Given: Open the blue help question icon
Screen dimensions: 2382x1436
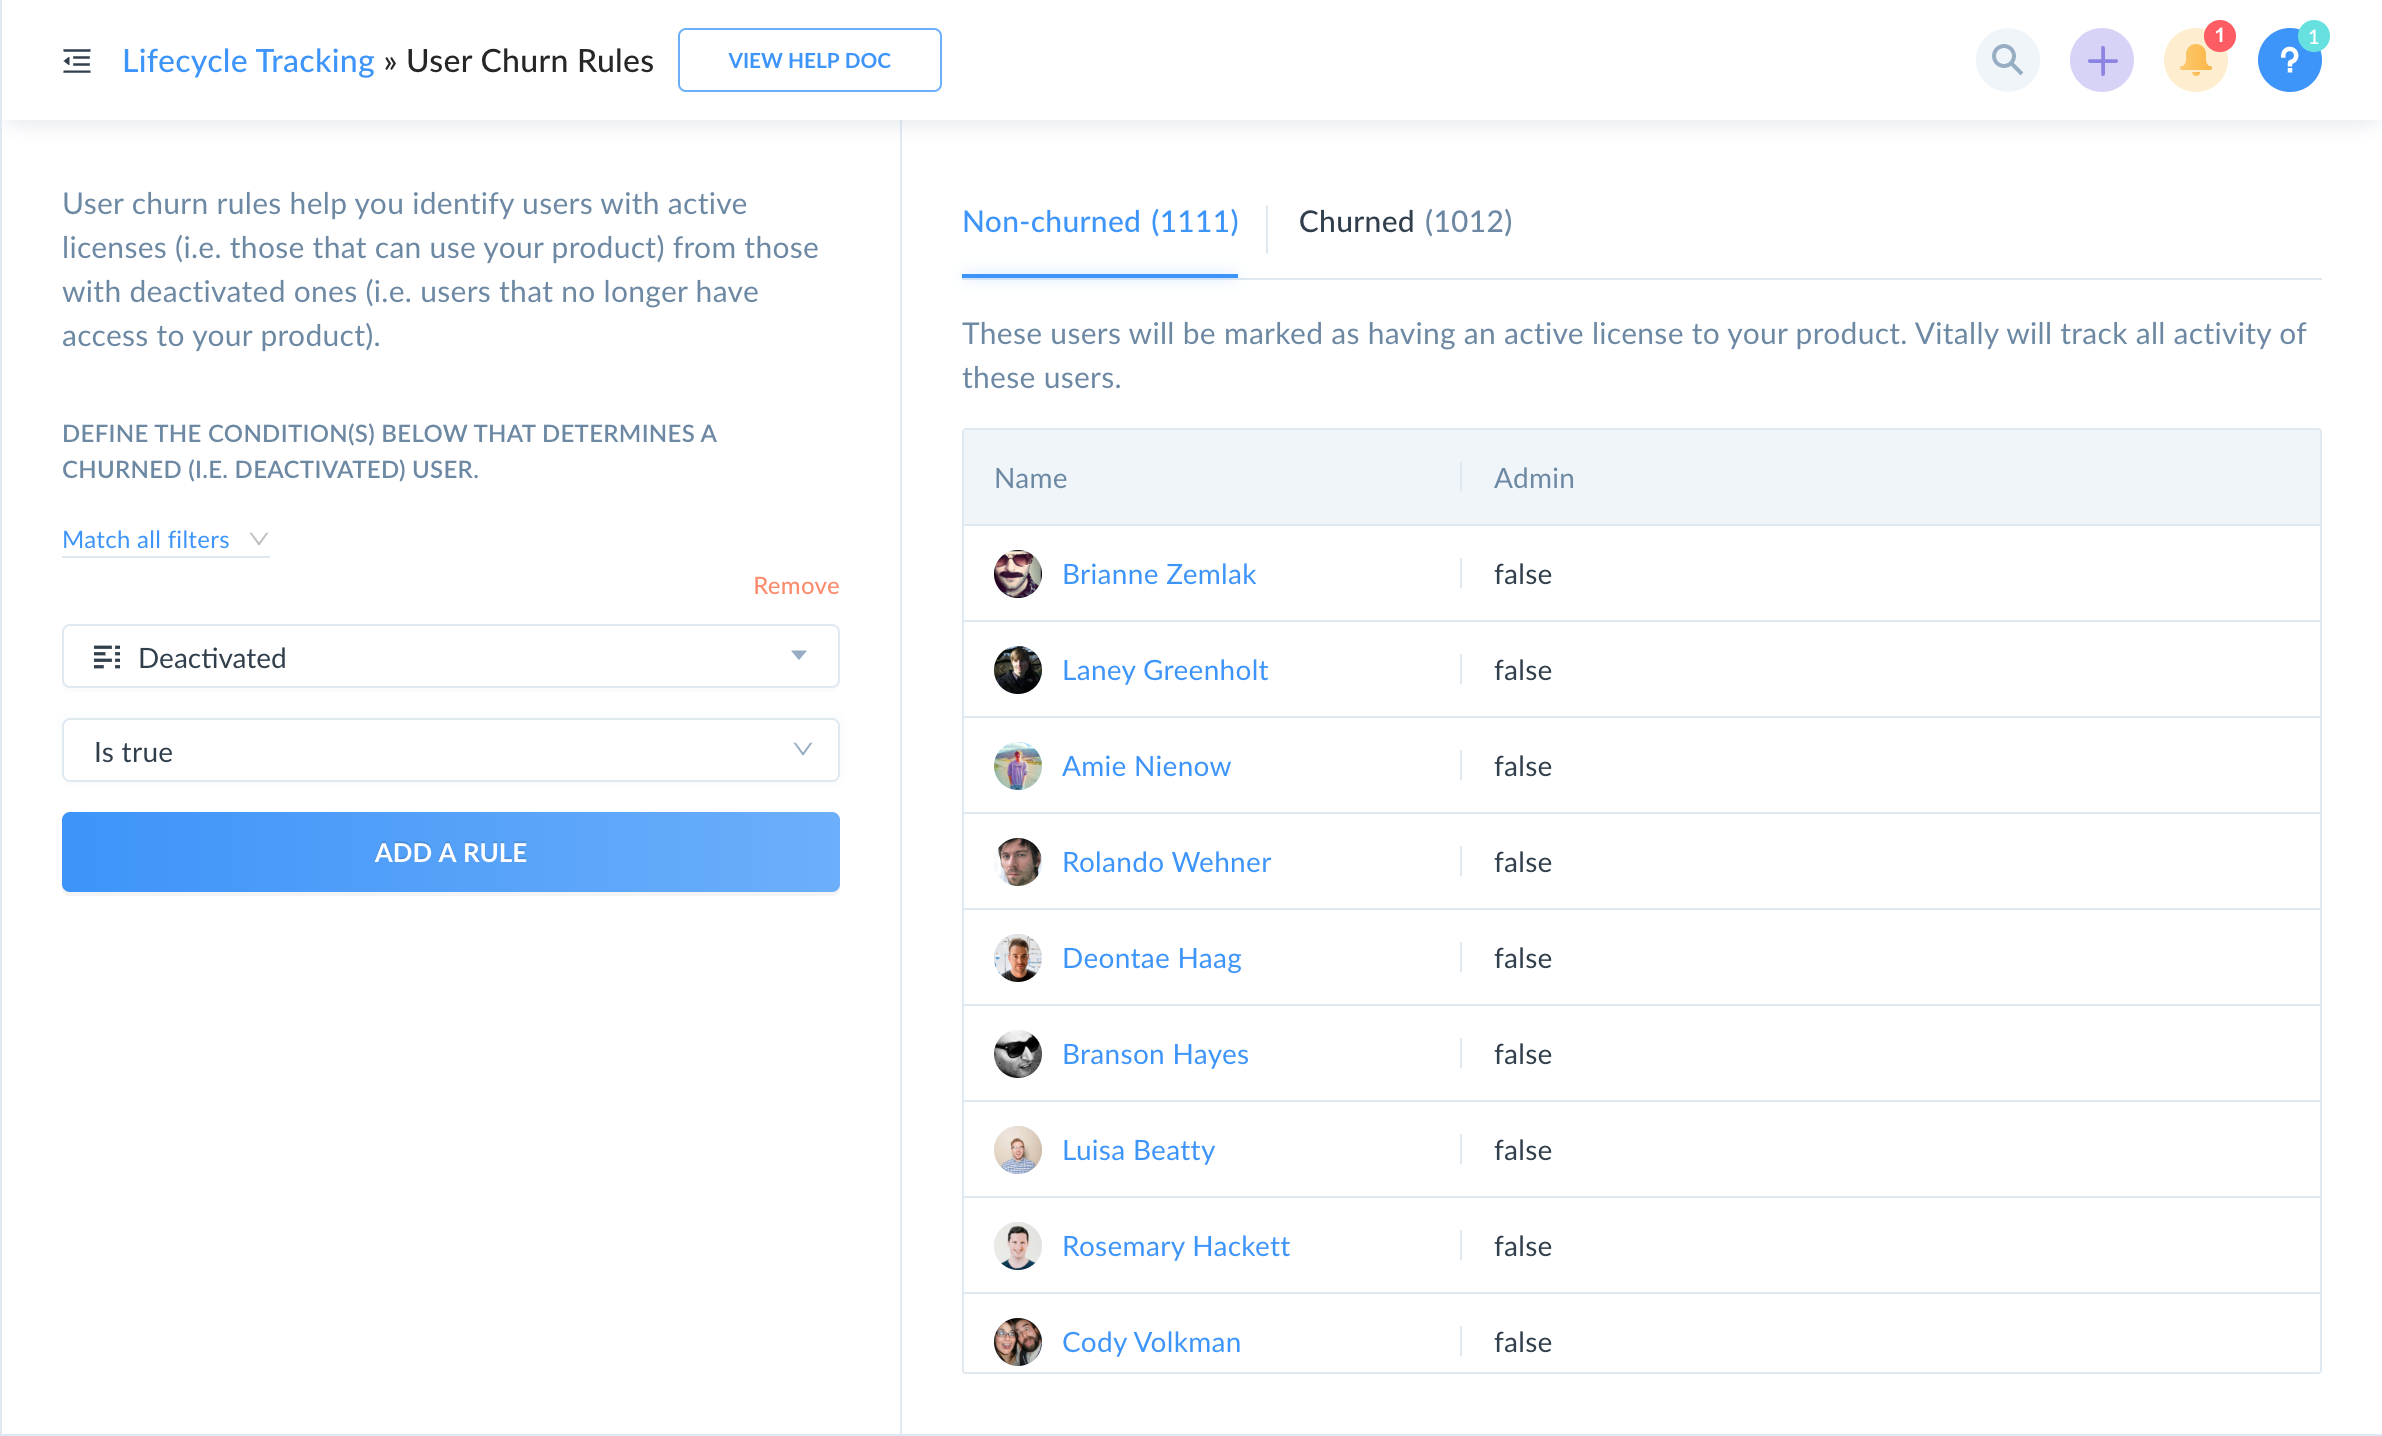Looking at the screenshot, I should (2289, 60).
